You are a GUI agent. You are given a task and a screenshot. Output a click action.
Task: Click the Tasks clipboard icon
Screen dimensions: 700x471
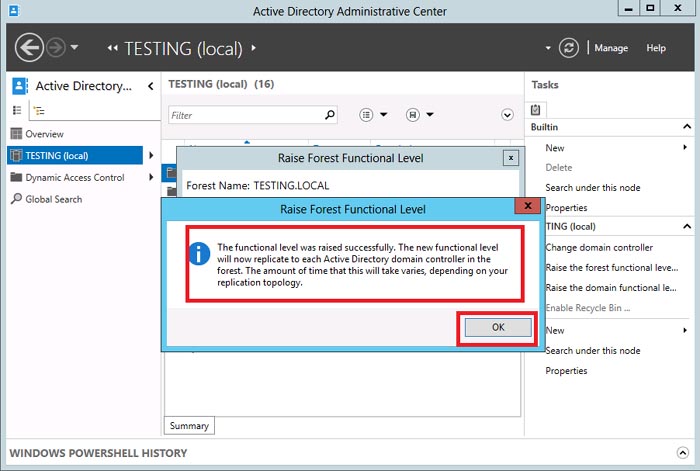[x=535, y=109]
